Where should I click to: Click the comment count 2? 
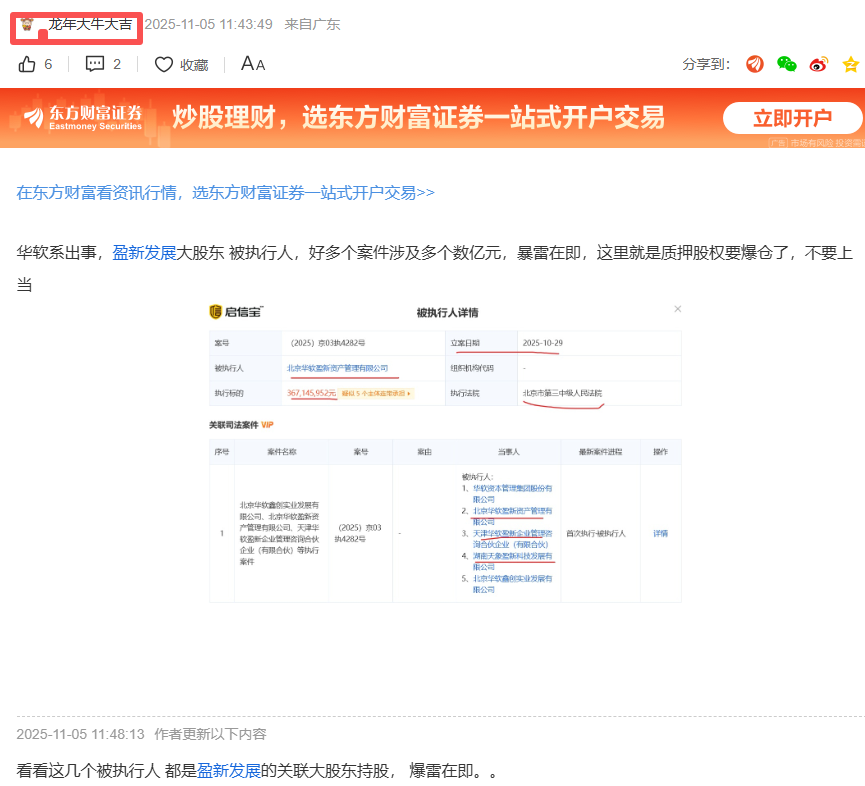(117, 65)
